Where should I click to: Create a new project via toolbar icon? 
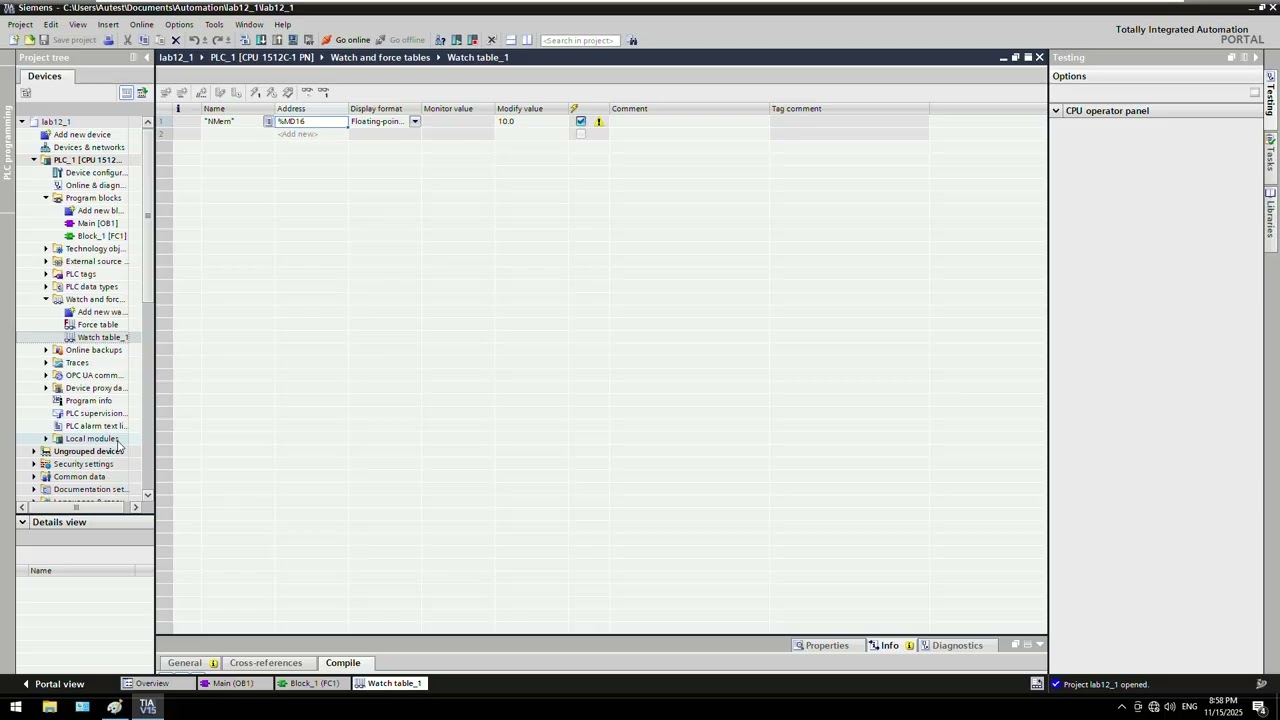coord(14,40)
